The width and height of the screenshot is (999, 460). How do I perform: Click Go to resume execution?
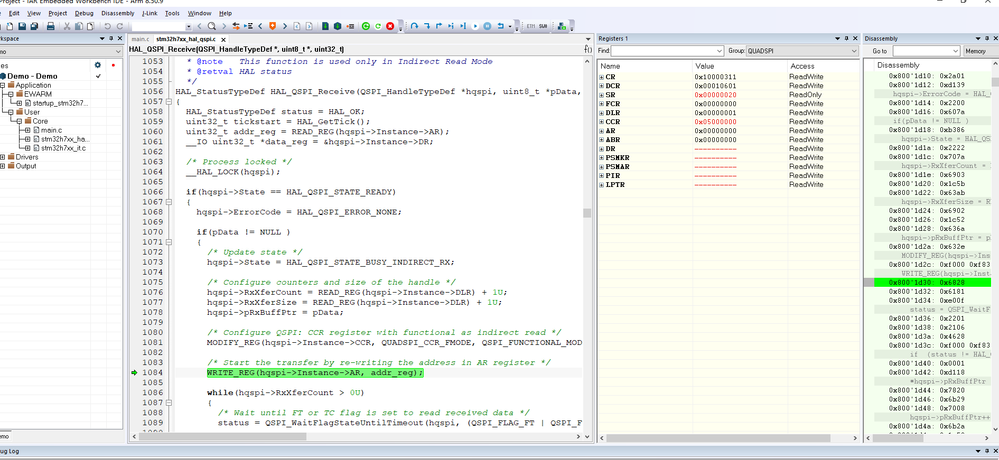475,26
